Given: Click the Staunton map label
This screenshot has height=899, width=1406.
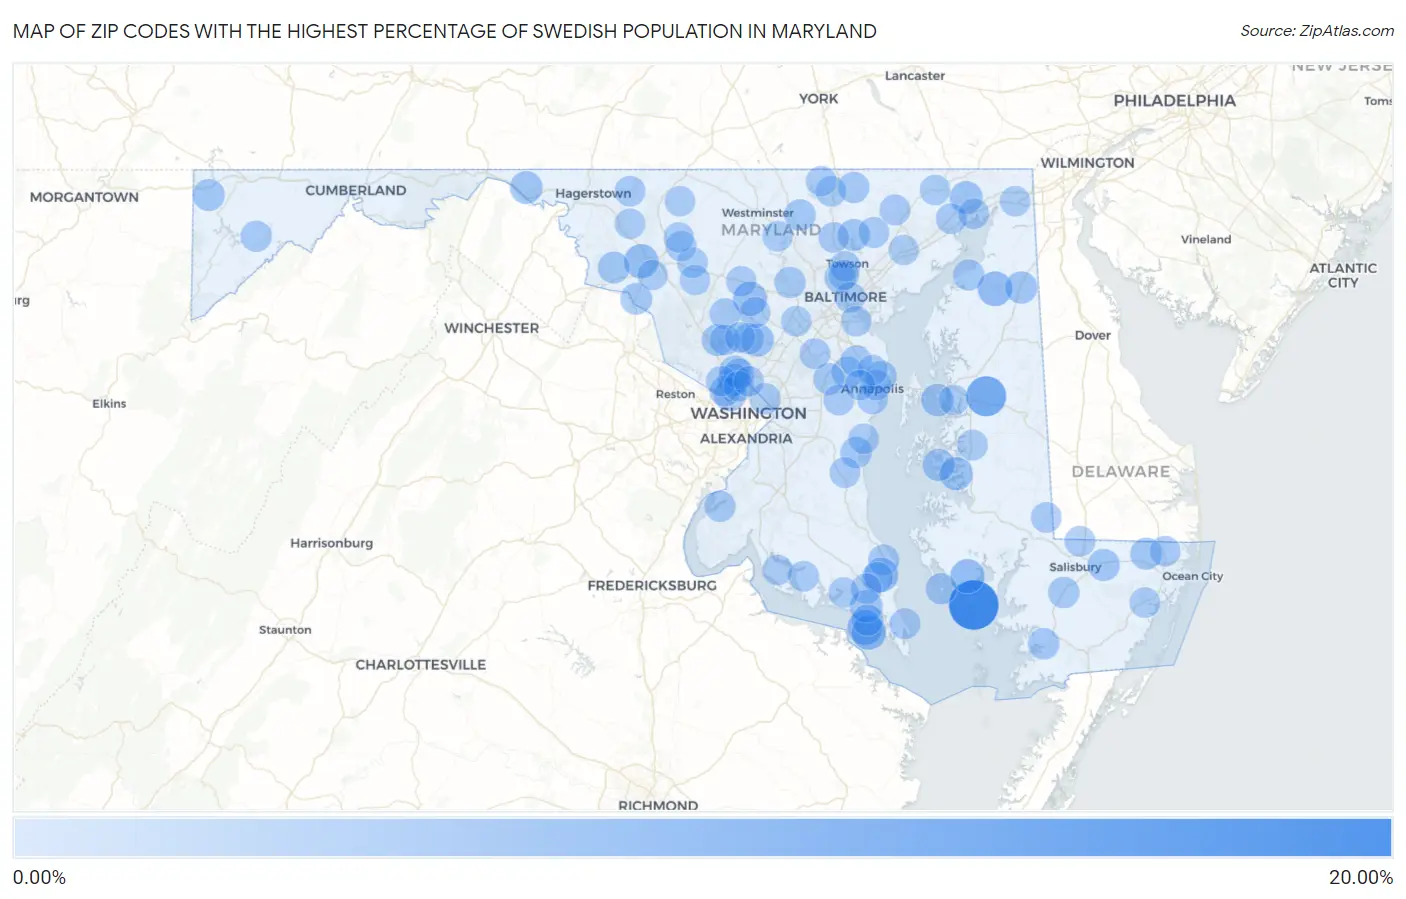Looking at the screenshot, I should [285, 630].
